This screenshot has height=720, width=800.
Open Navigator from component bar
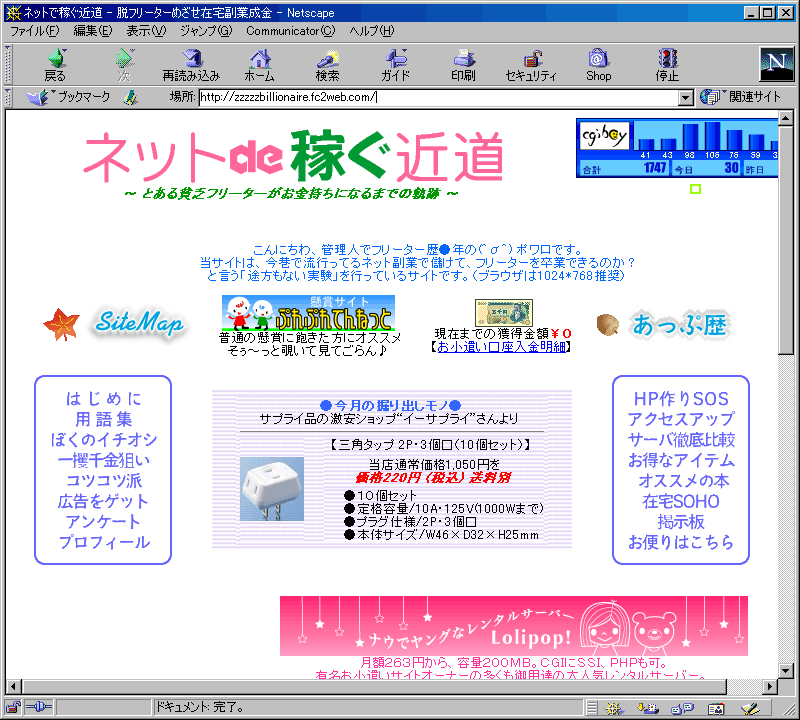[614, 708]
